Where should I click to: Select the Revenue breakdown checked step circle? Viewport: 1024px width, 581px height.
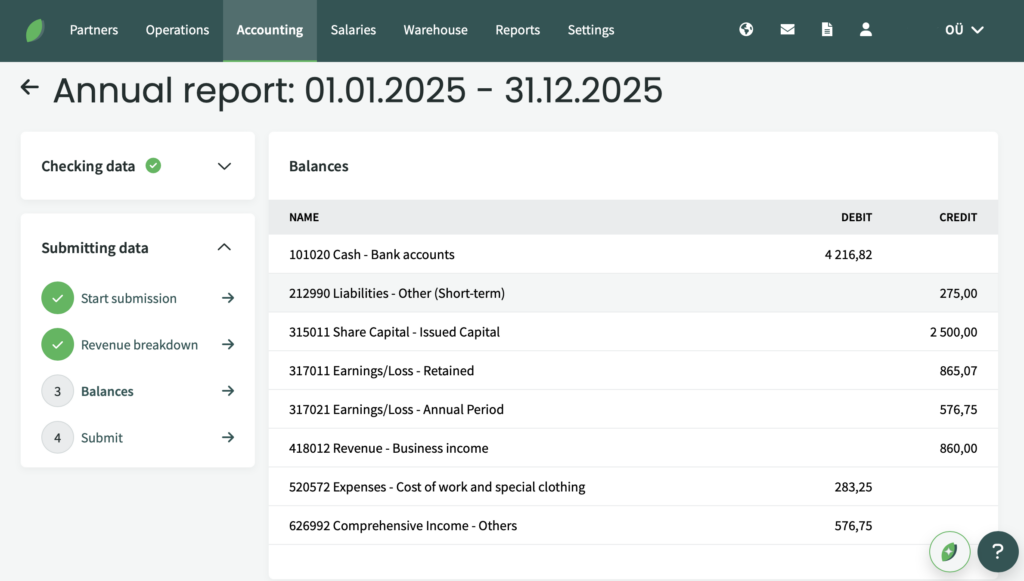tap(57, 345)
